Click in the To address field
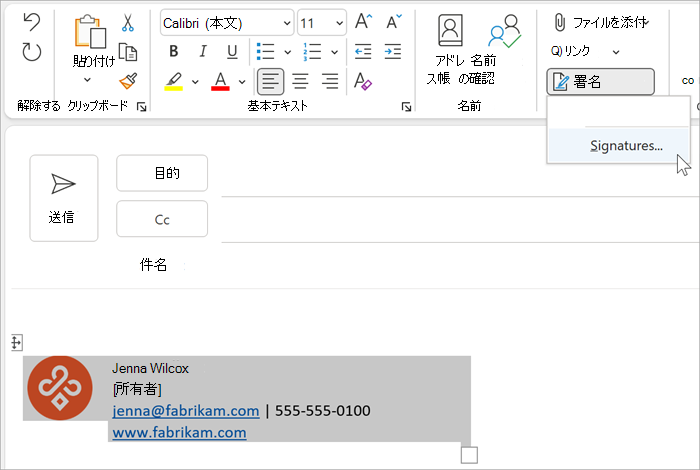Image resolution: width=700 pixels, height=470 pixels. coord(460,176)
